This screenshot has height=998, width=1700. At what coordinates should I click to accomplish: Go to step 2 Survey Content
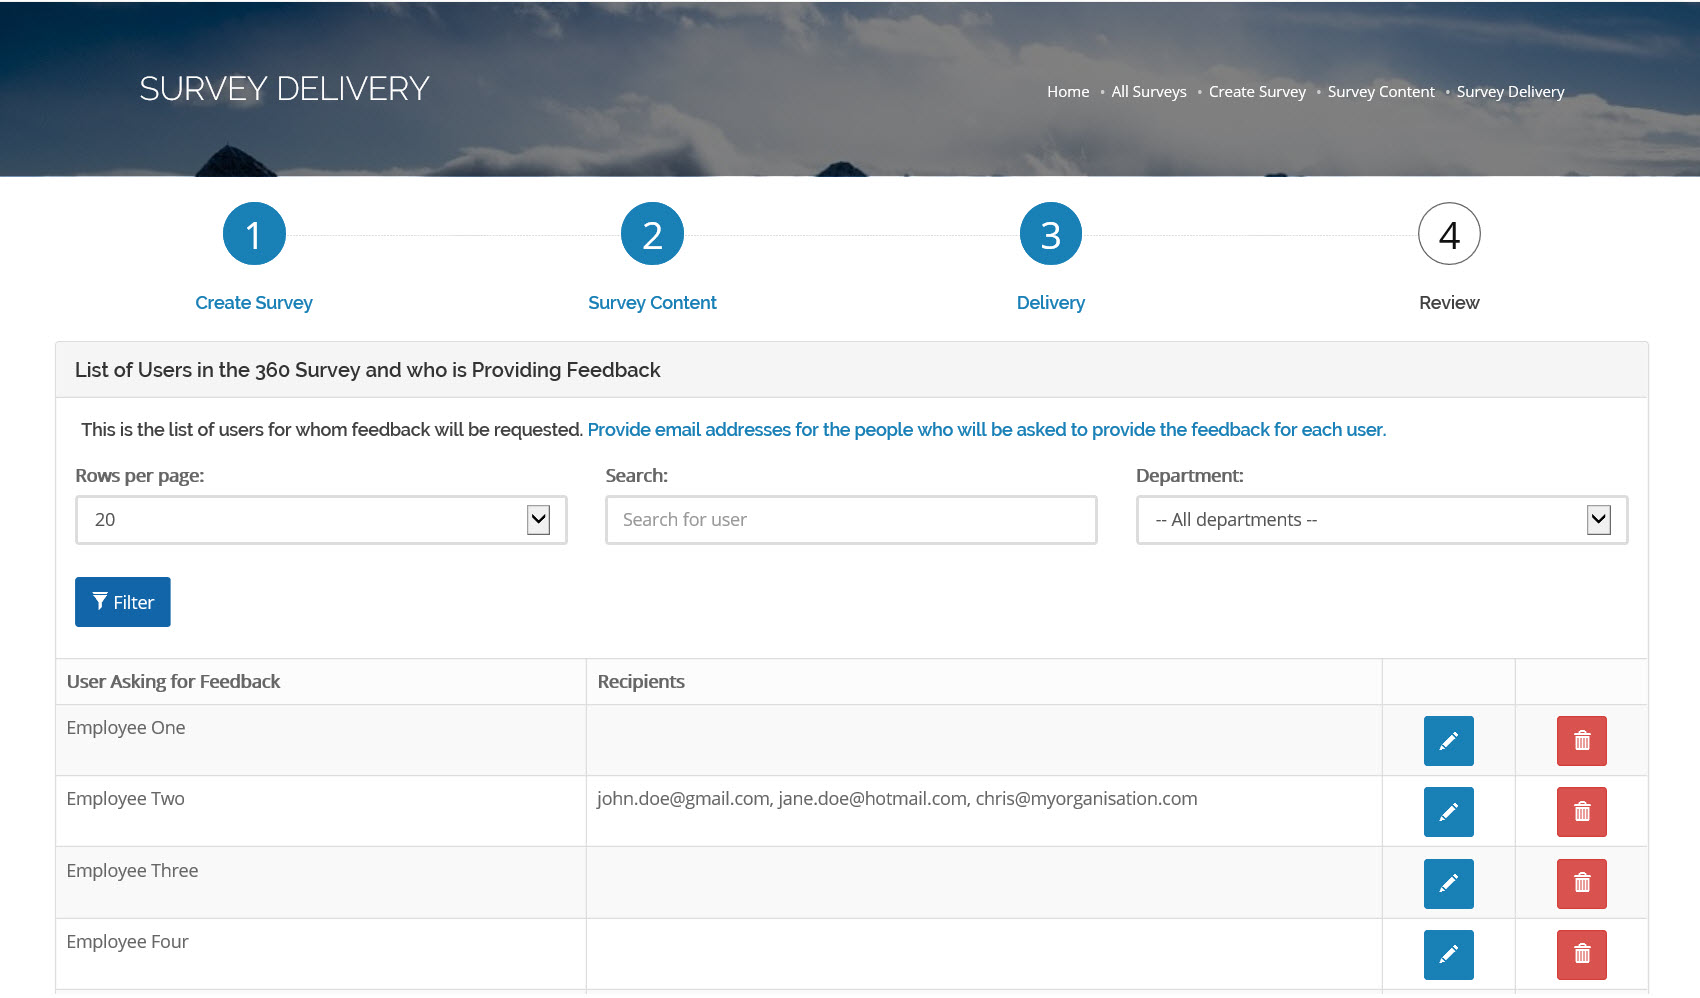[x=652, y=235]
